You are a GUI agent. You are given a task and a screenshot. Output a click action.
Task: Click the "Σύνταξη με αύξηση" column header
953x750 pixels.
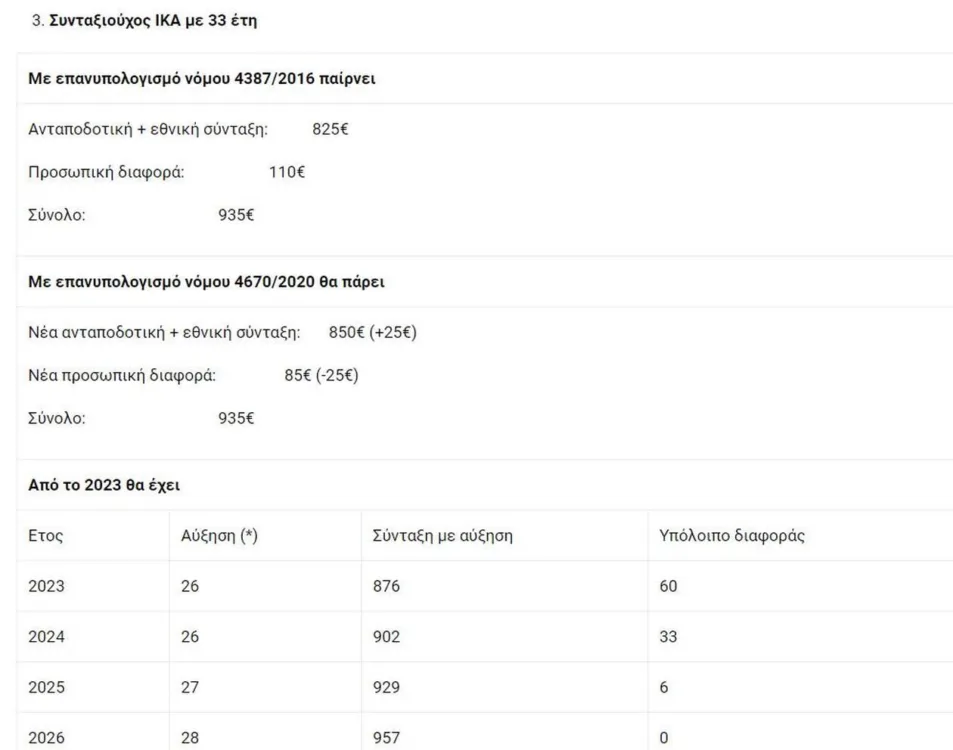tap(436, 536)
